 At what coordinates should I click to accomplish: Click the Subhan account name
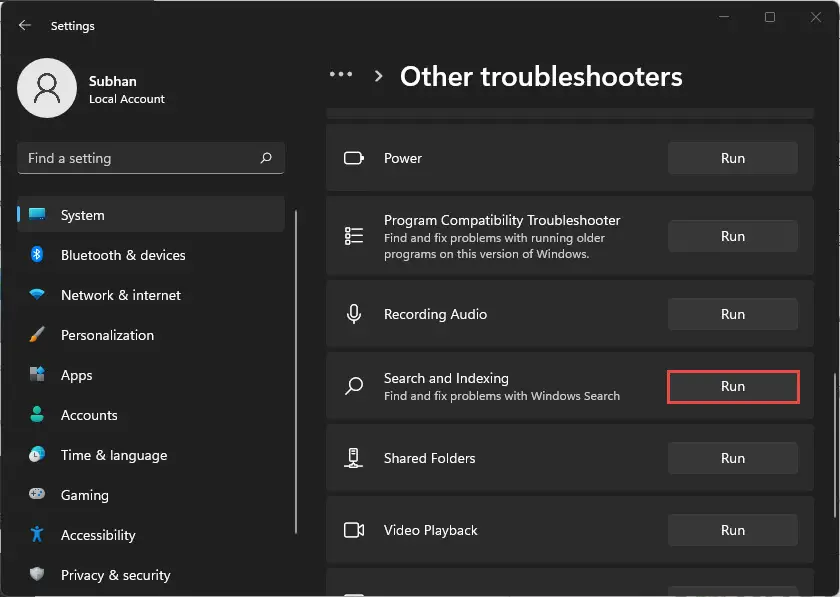tap(112, 81)
